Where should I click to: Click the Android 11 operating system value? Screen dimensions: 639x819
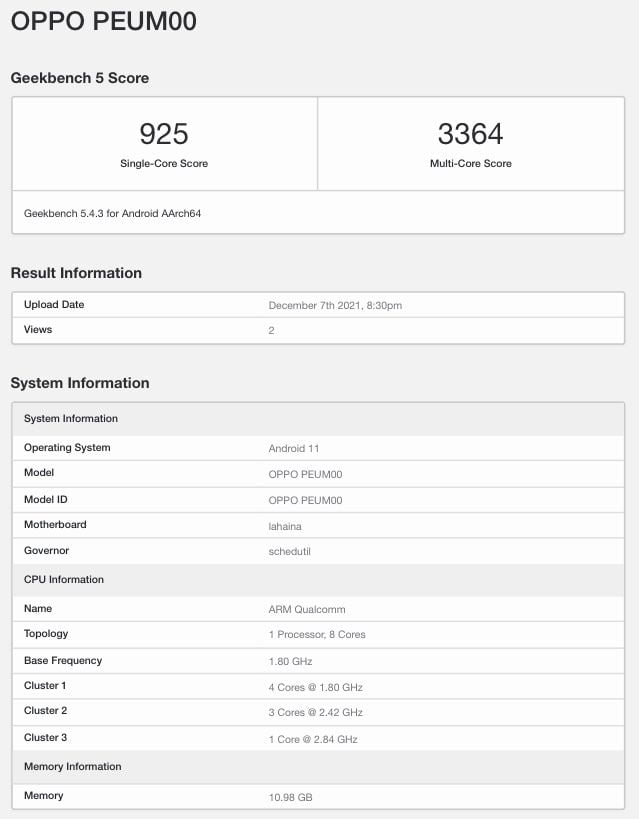click(x=294, y=448)
